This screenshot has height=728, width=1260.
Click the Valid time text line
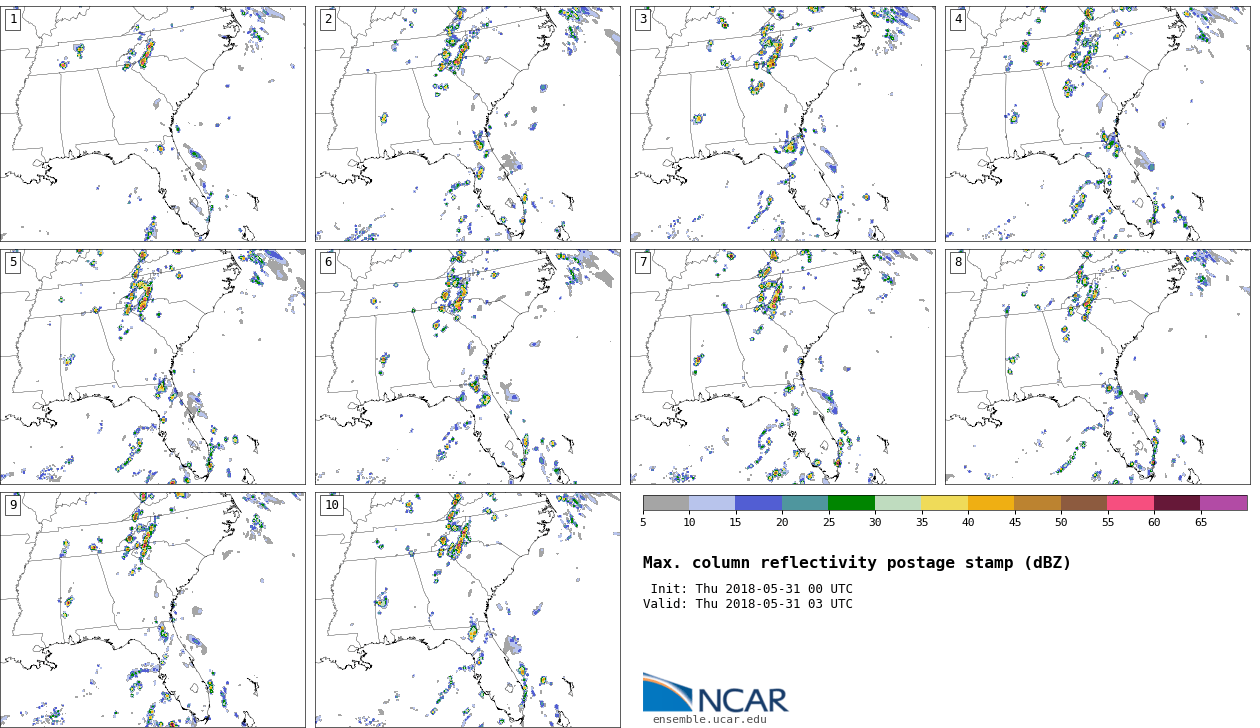click(748, 604)
